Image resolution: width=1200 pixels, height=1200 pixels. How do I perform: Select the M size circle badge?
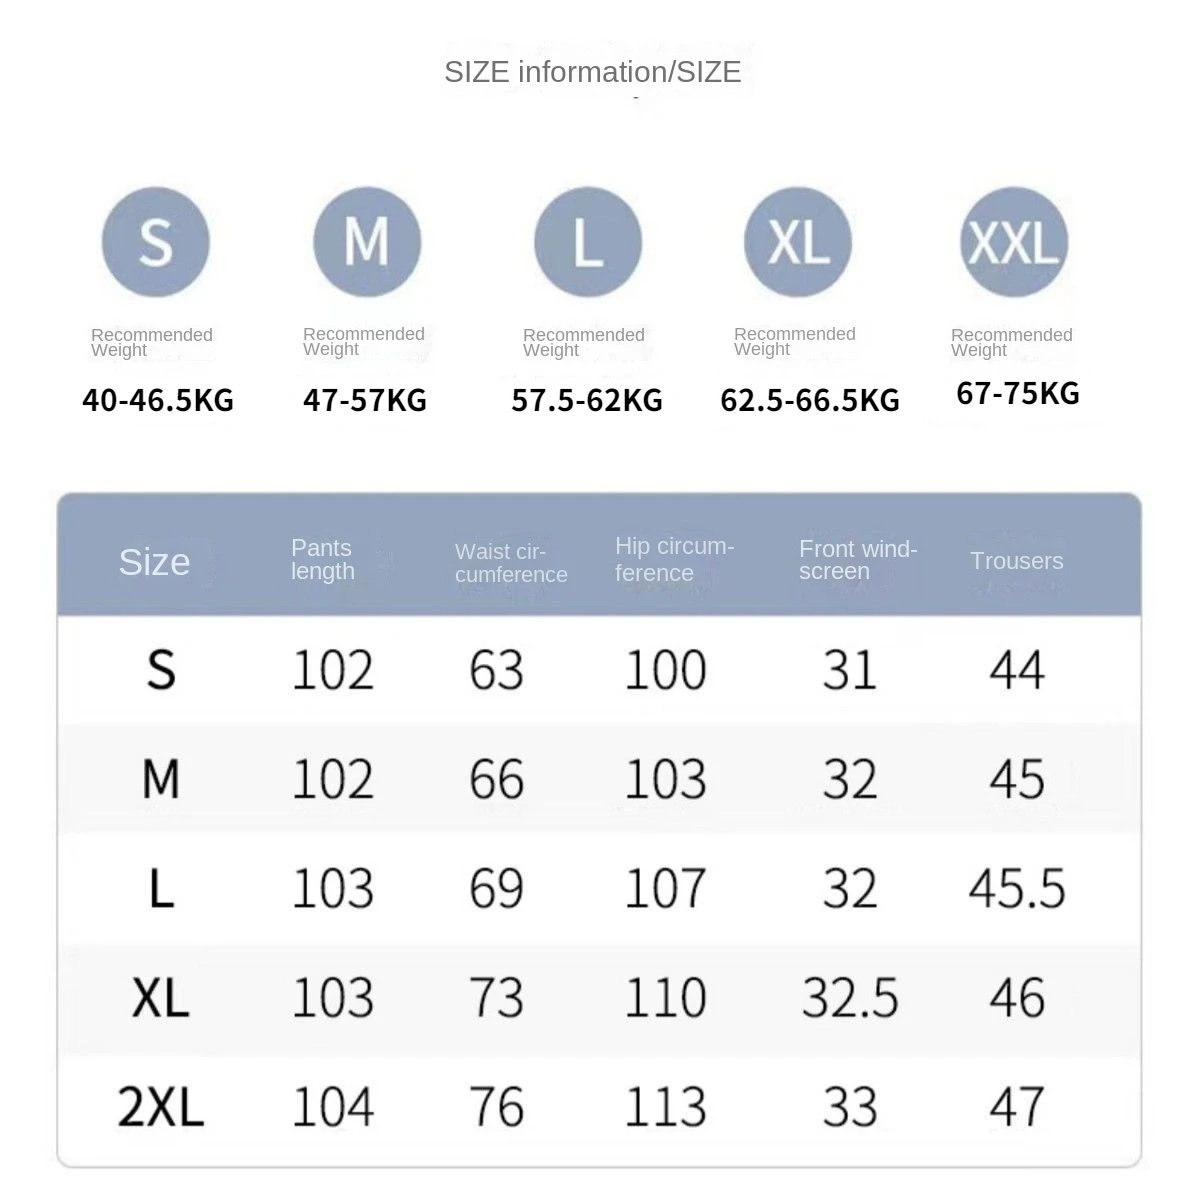pos(367,242)
